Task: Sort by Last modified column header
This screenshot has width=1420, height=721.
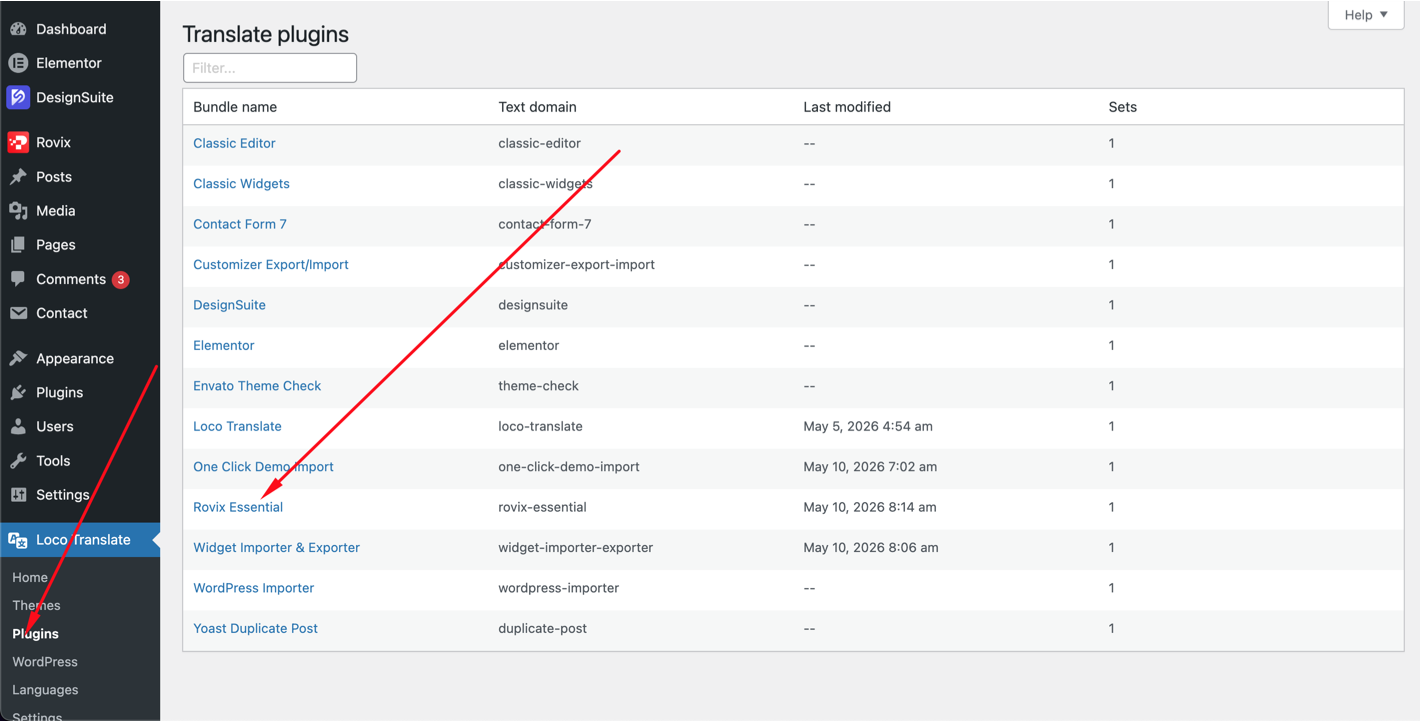Action: (847, 107)
